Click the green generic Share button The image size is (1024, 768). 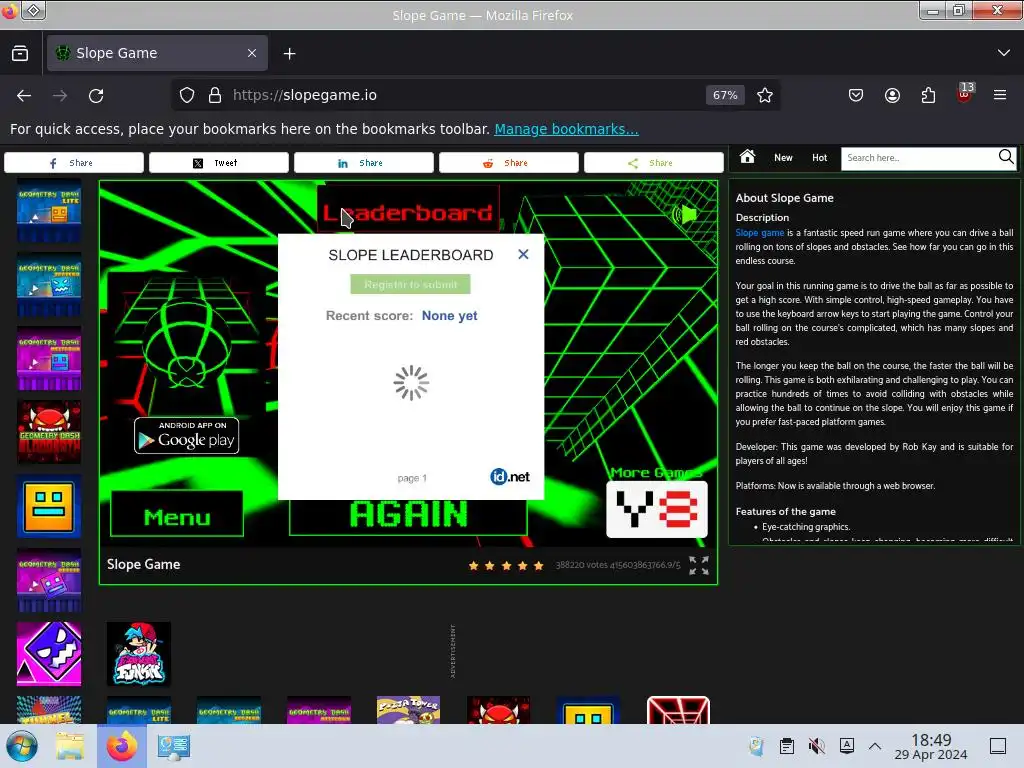click(654, 163)
